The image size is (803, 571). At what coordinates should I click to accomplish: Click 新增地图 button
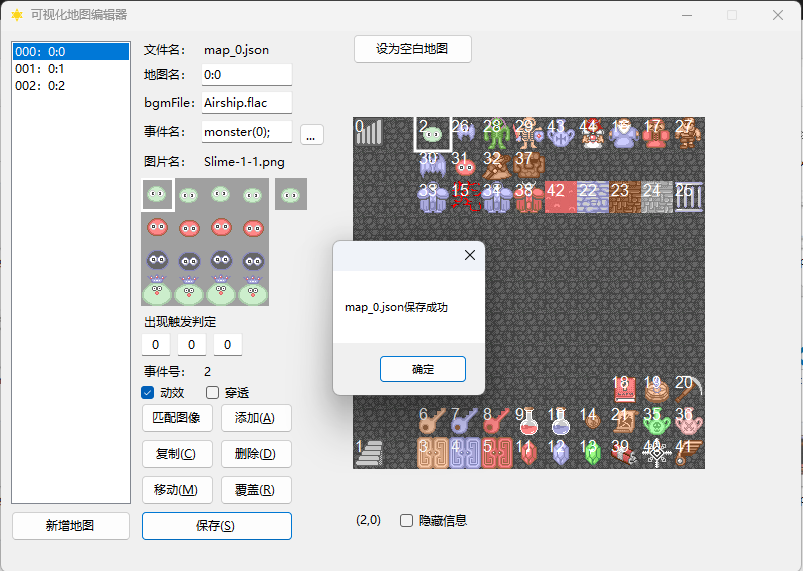coord(71,526)
